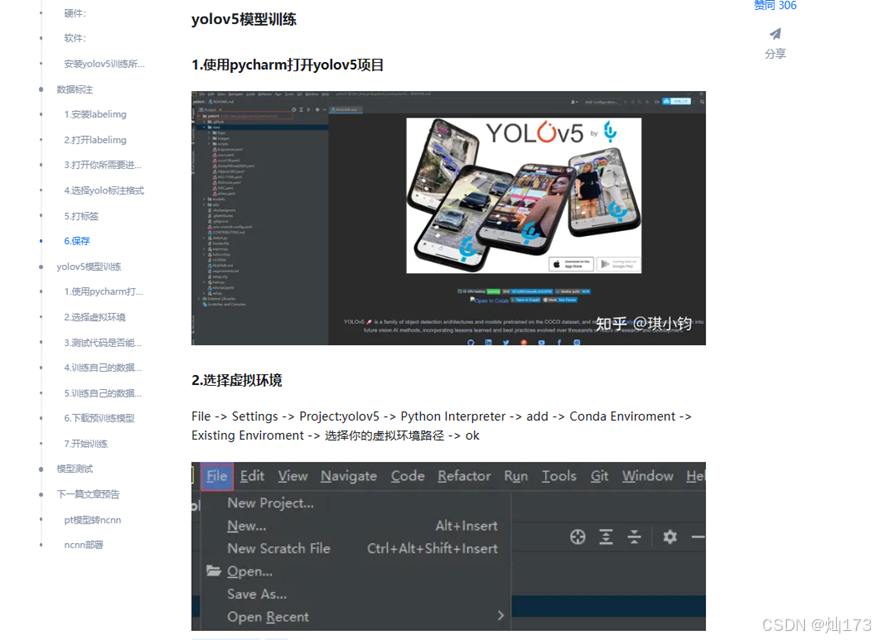Viewport: 875px width, 640px height.
Task: Click the Open in Colab badge
Action: pyautogui.click(x=488, y=301)
